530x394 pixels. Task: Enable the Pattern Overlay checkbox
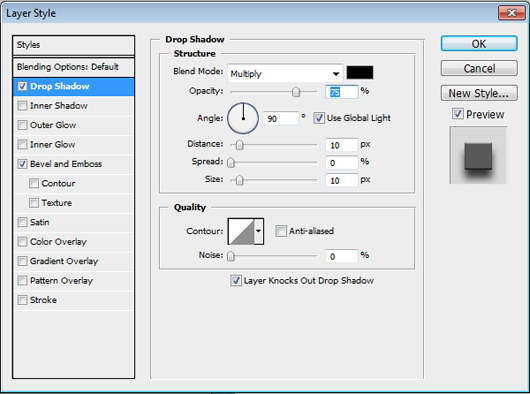pos(22,280)
